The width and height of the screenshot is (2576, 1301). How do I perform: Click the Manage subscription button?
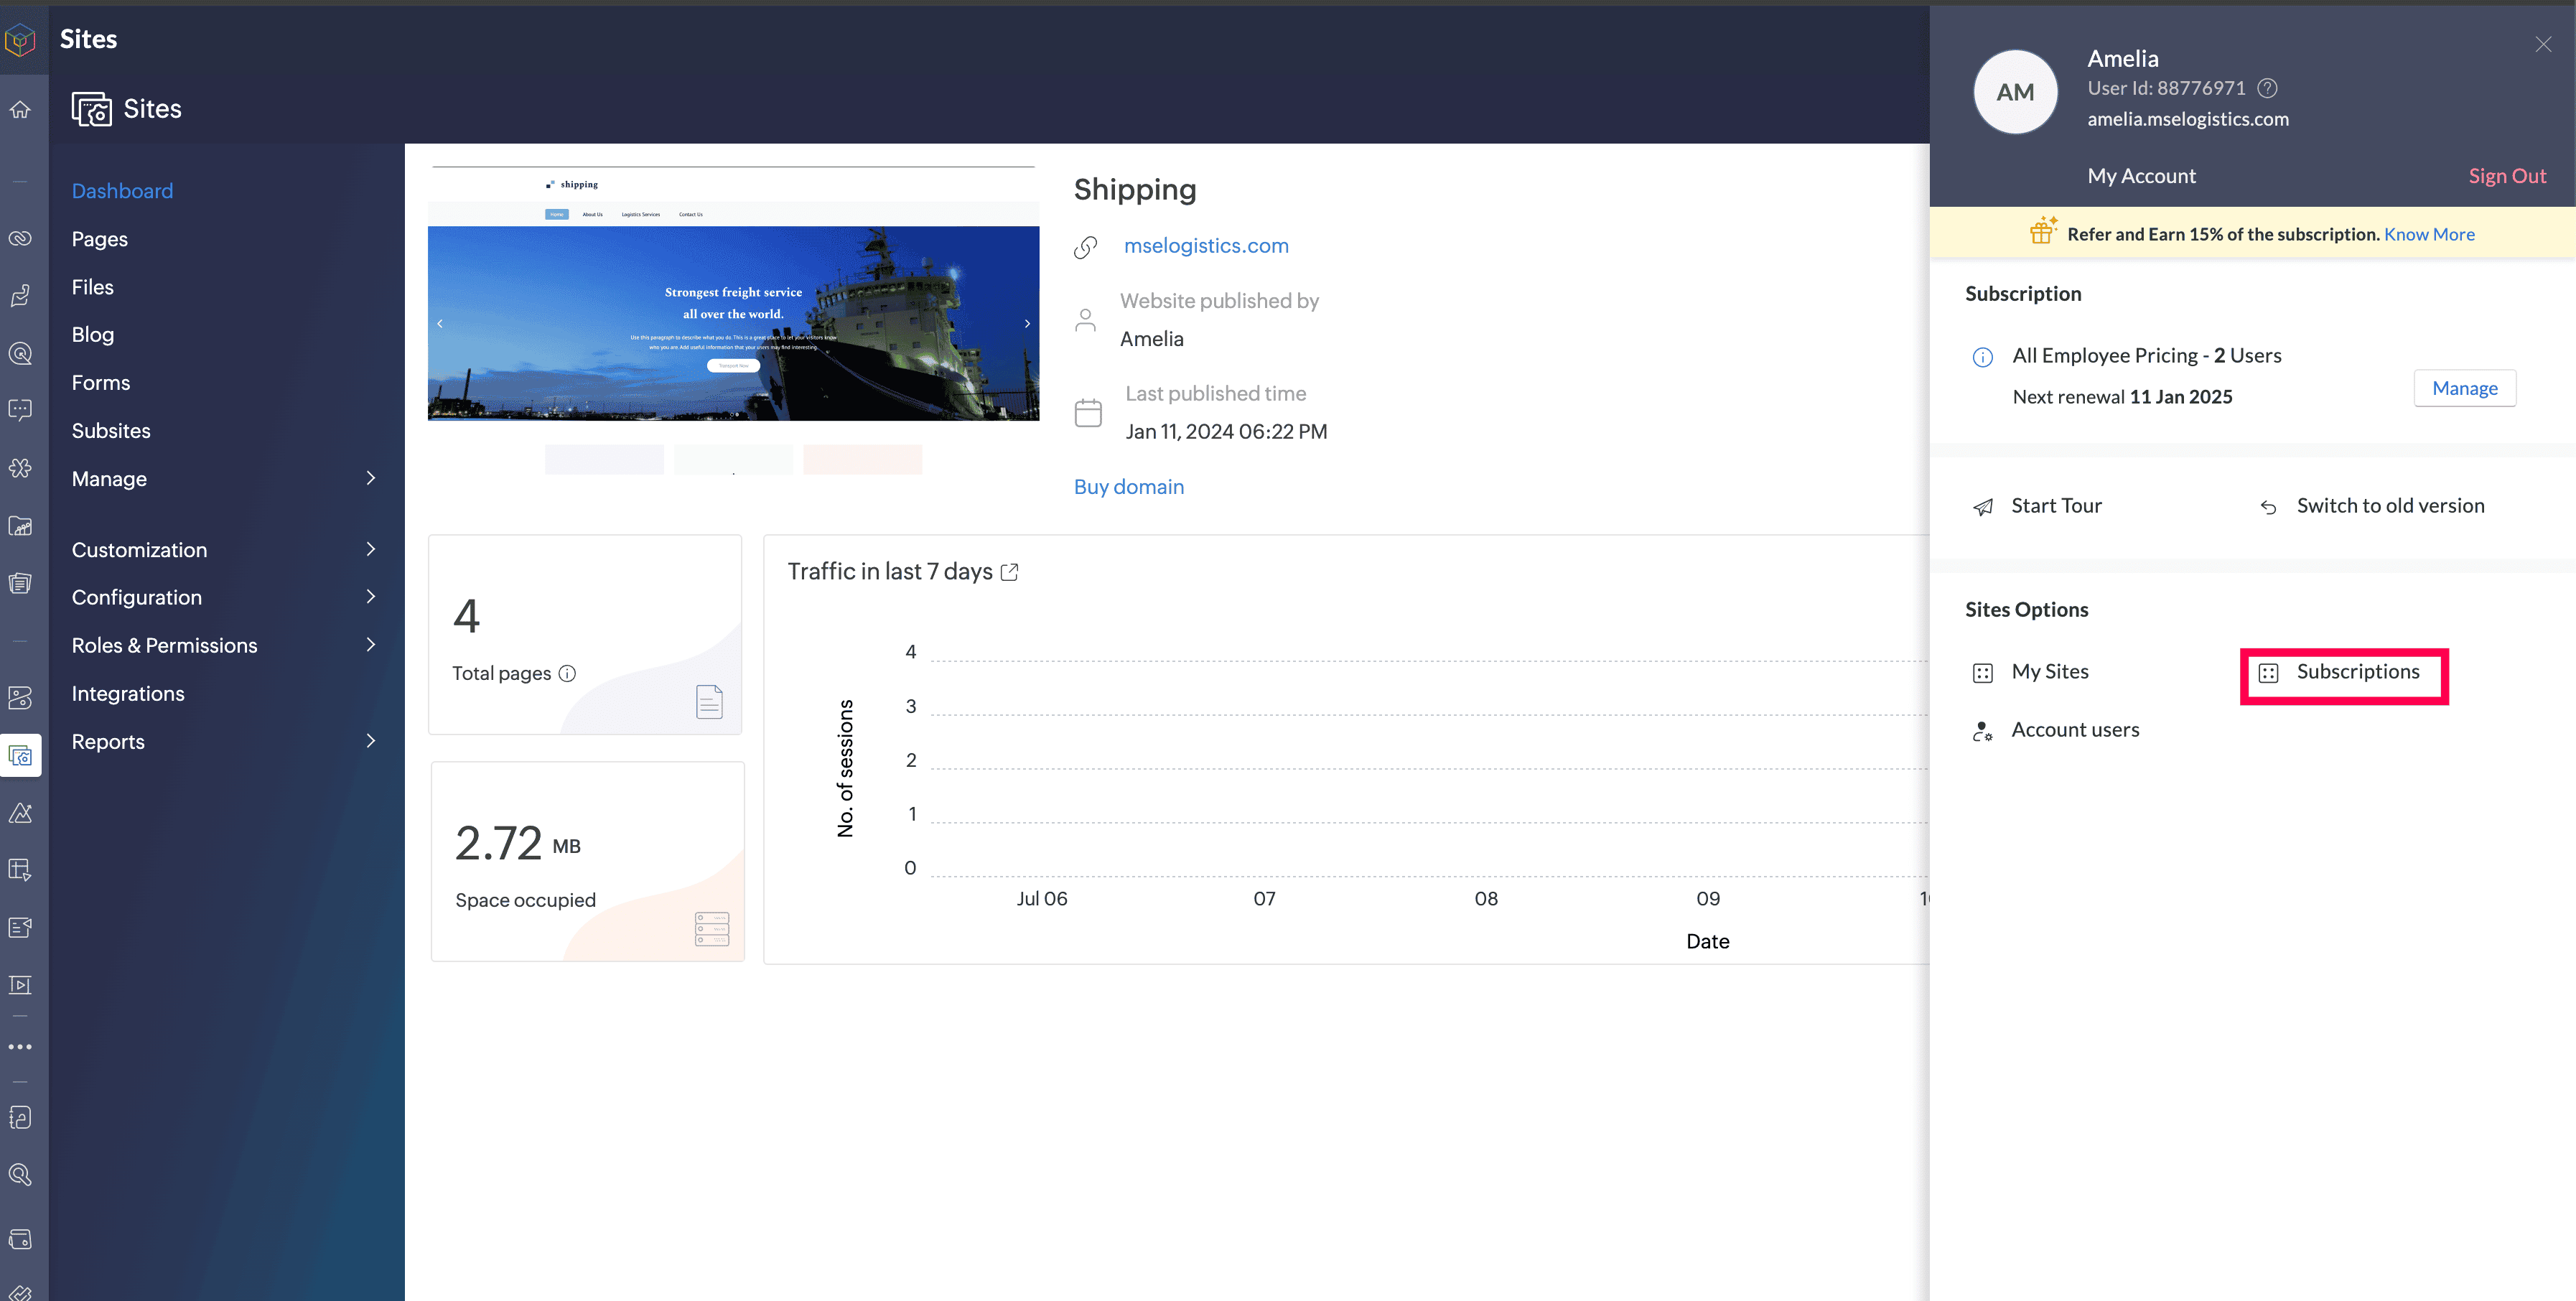point(2464,388)
